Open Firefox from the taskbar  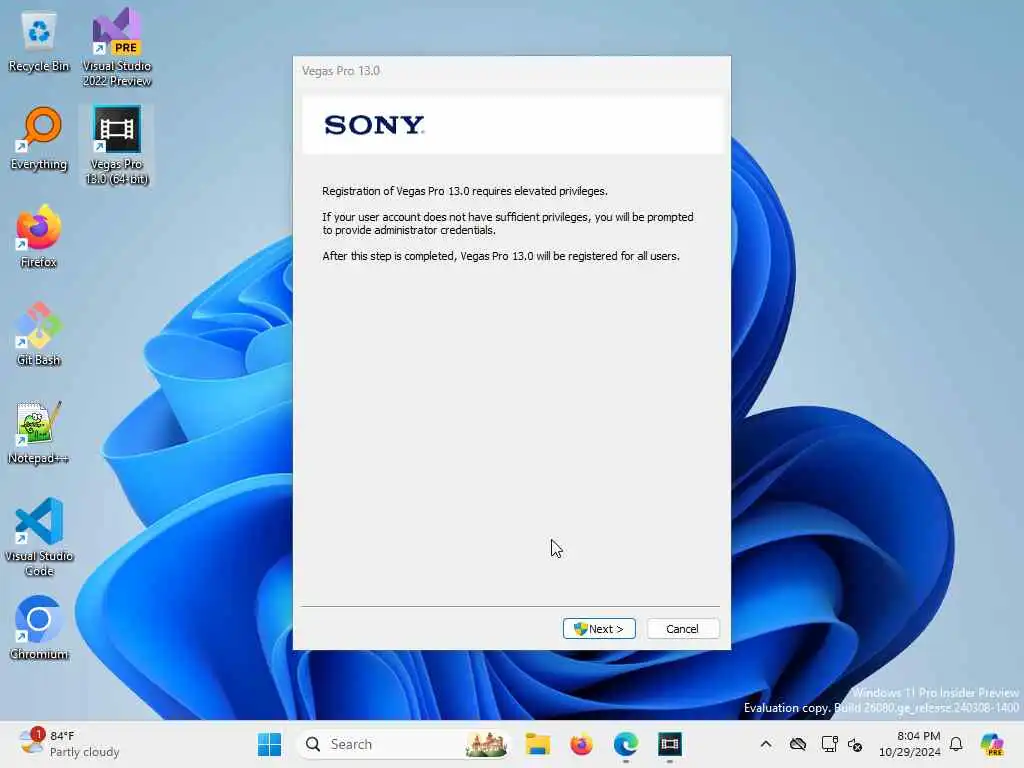(x=581, y=744)
